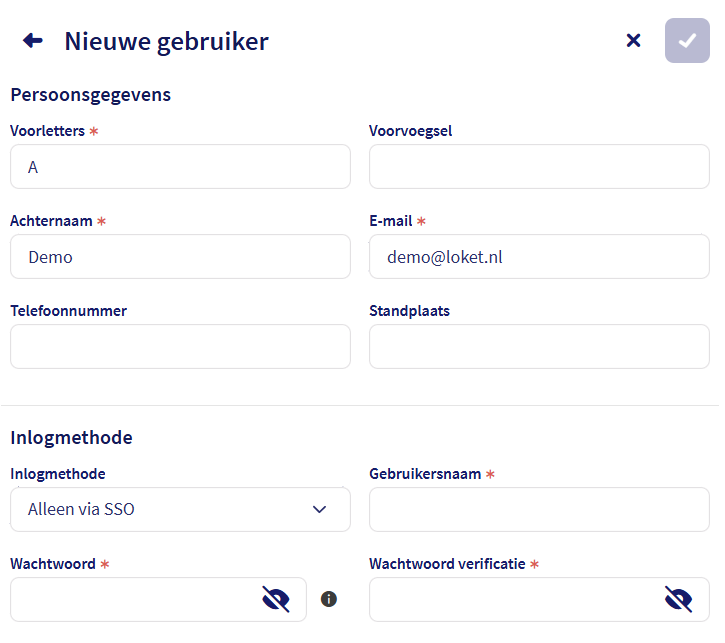Click the Persoonsgegevens section heading
This screenshot has height=643, width=725.
coord(91,95)
